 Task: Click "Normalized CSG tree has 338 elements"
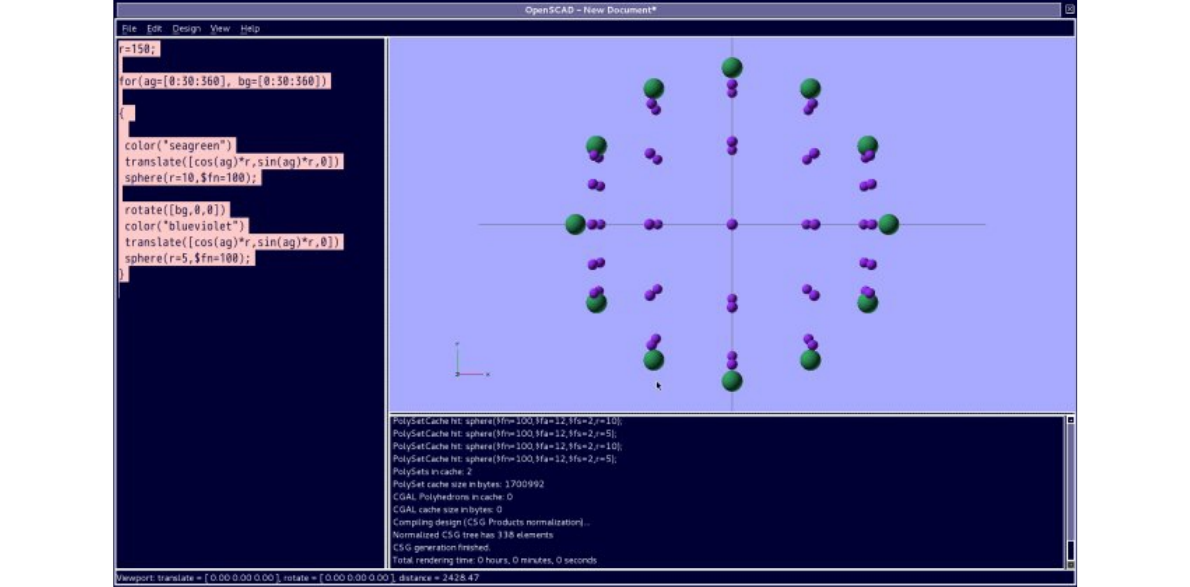[473, 535]
